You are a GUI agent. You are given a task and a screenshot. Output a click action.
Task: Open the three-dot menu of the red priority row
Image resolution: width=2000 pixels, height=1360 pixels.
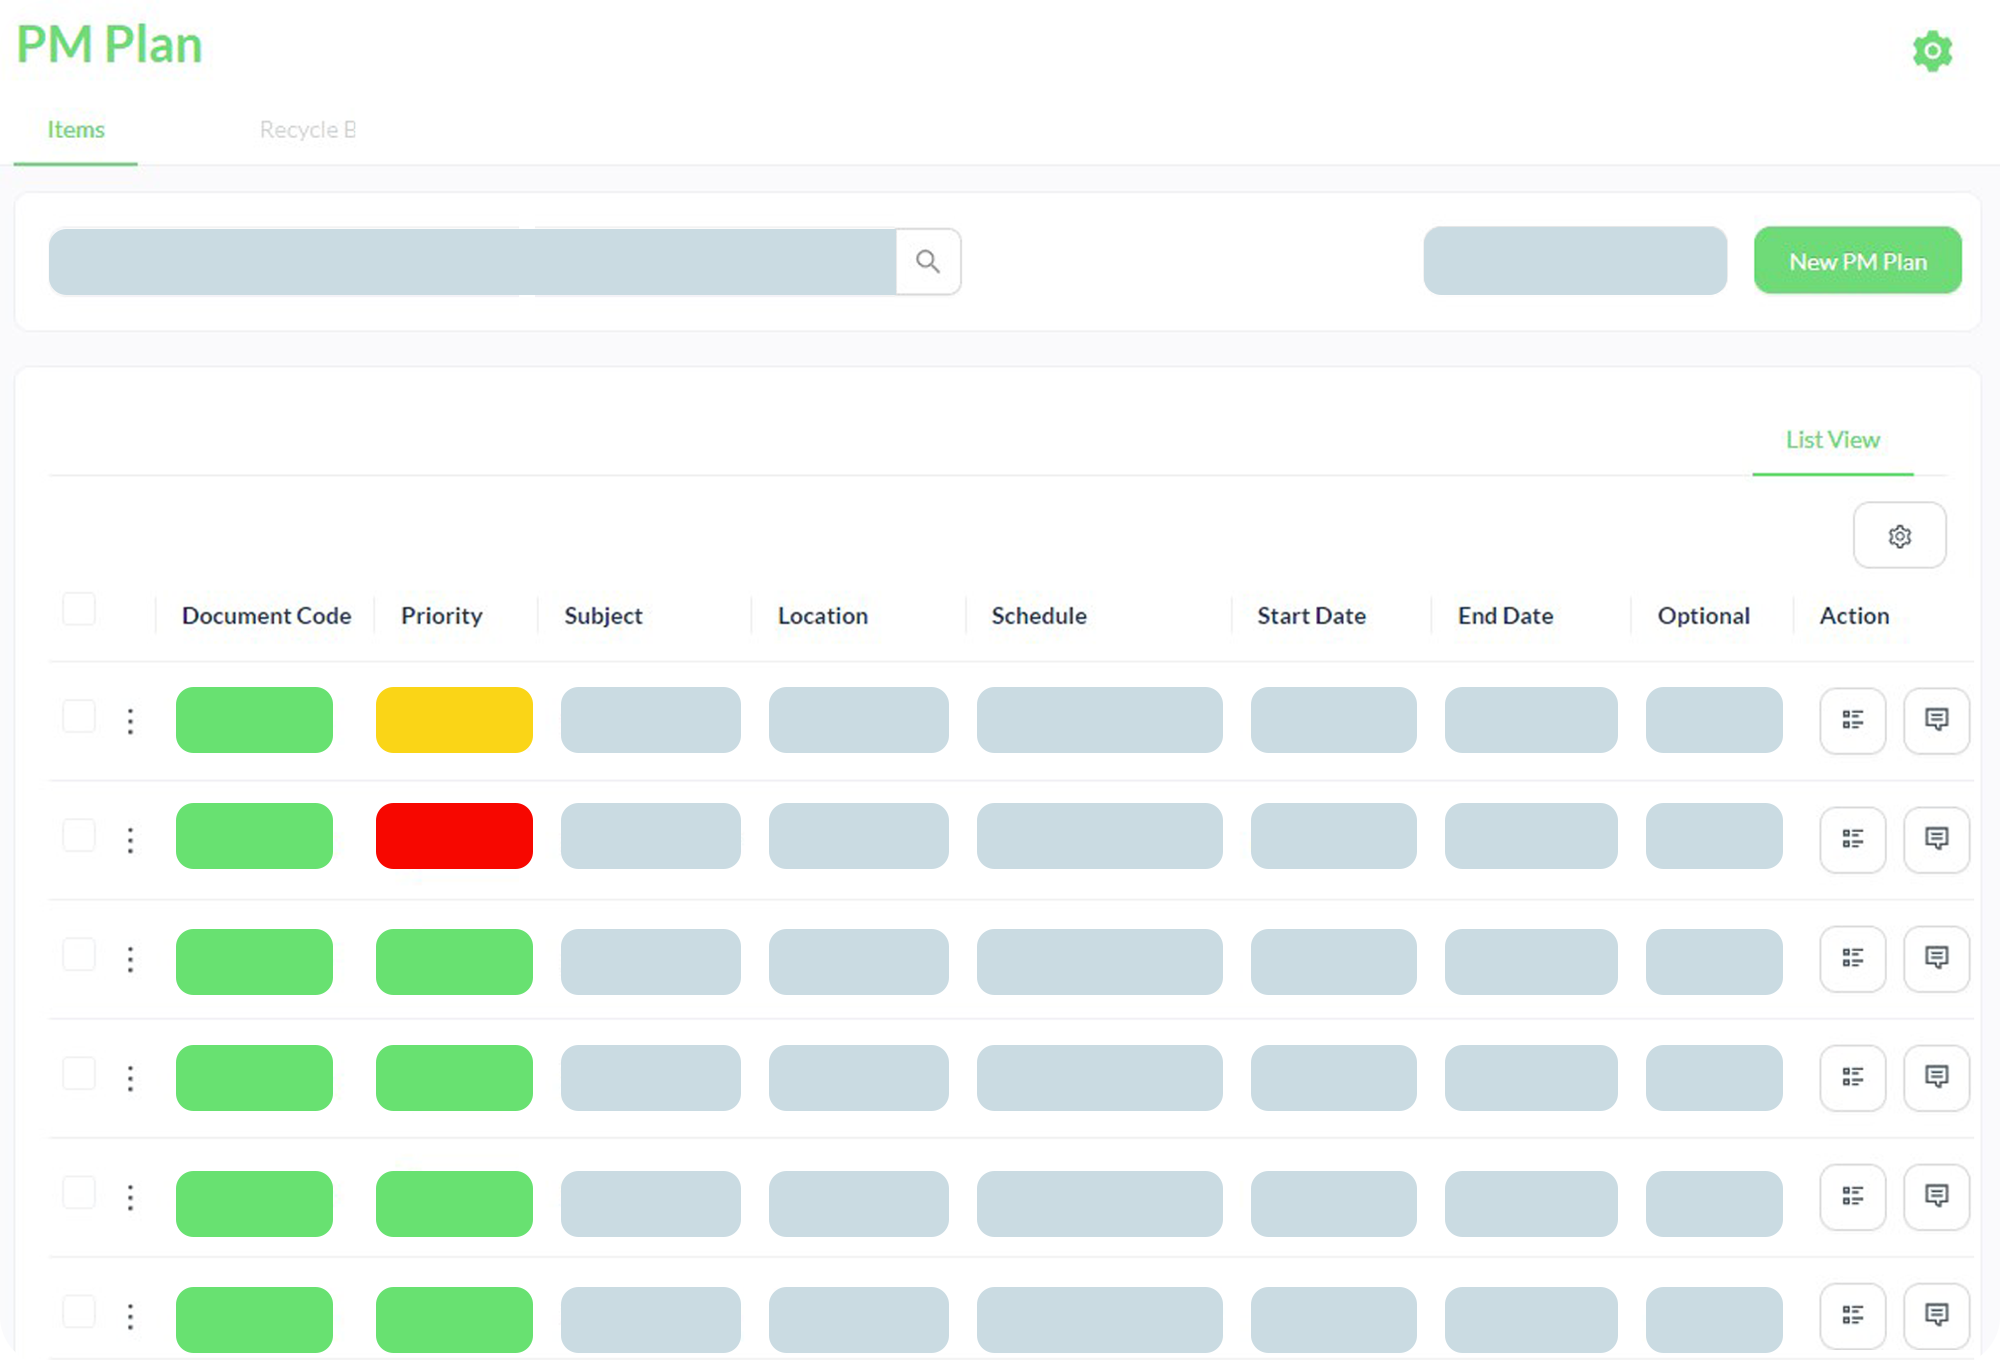click(130, 840)
